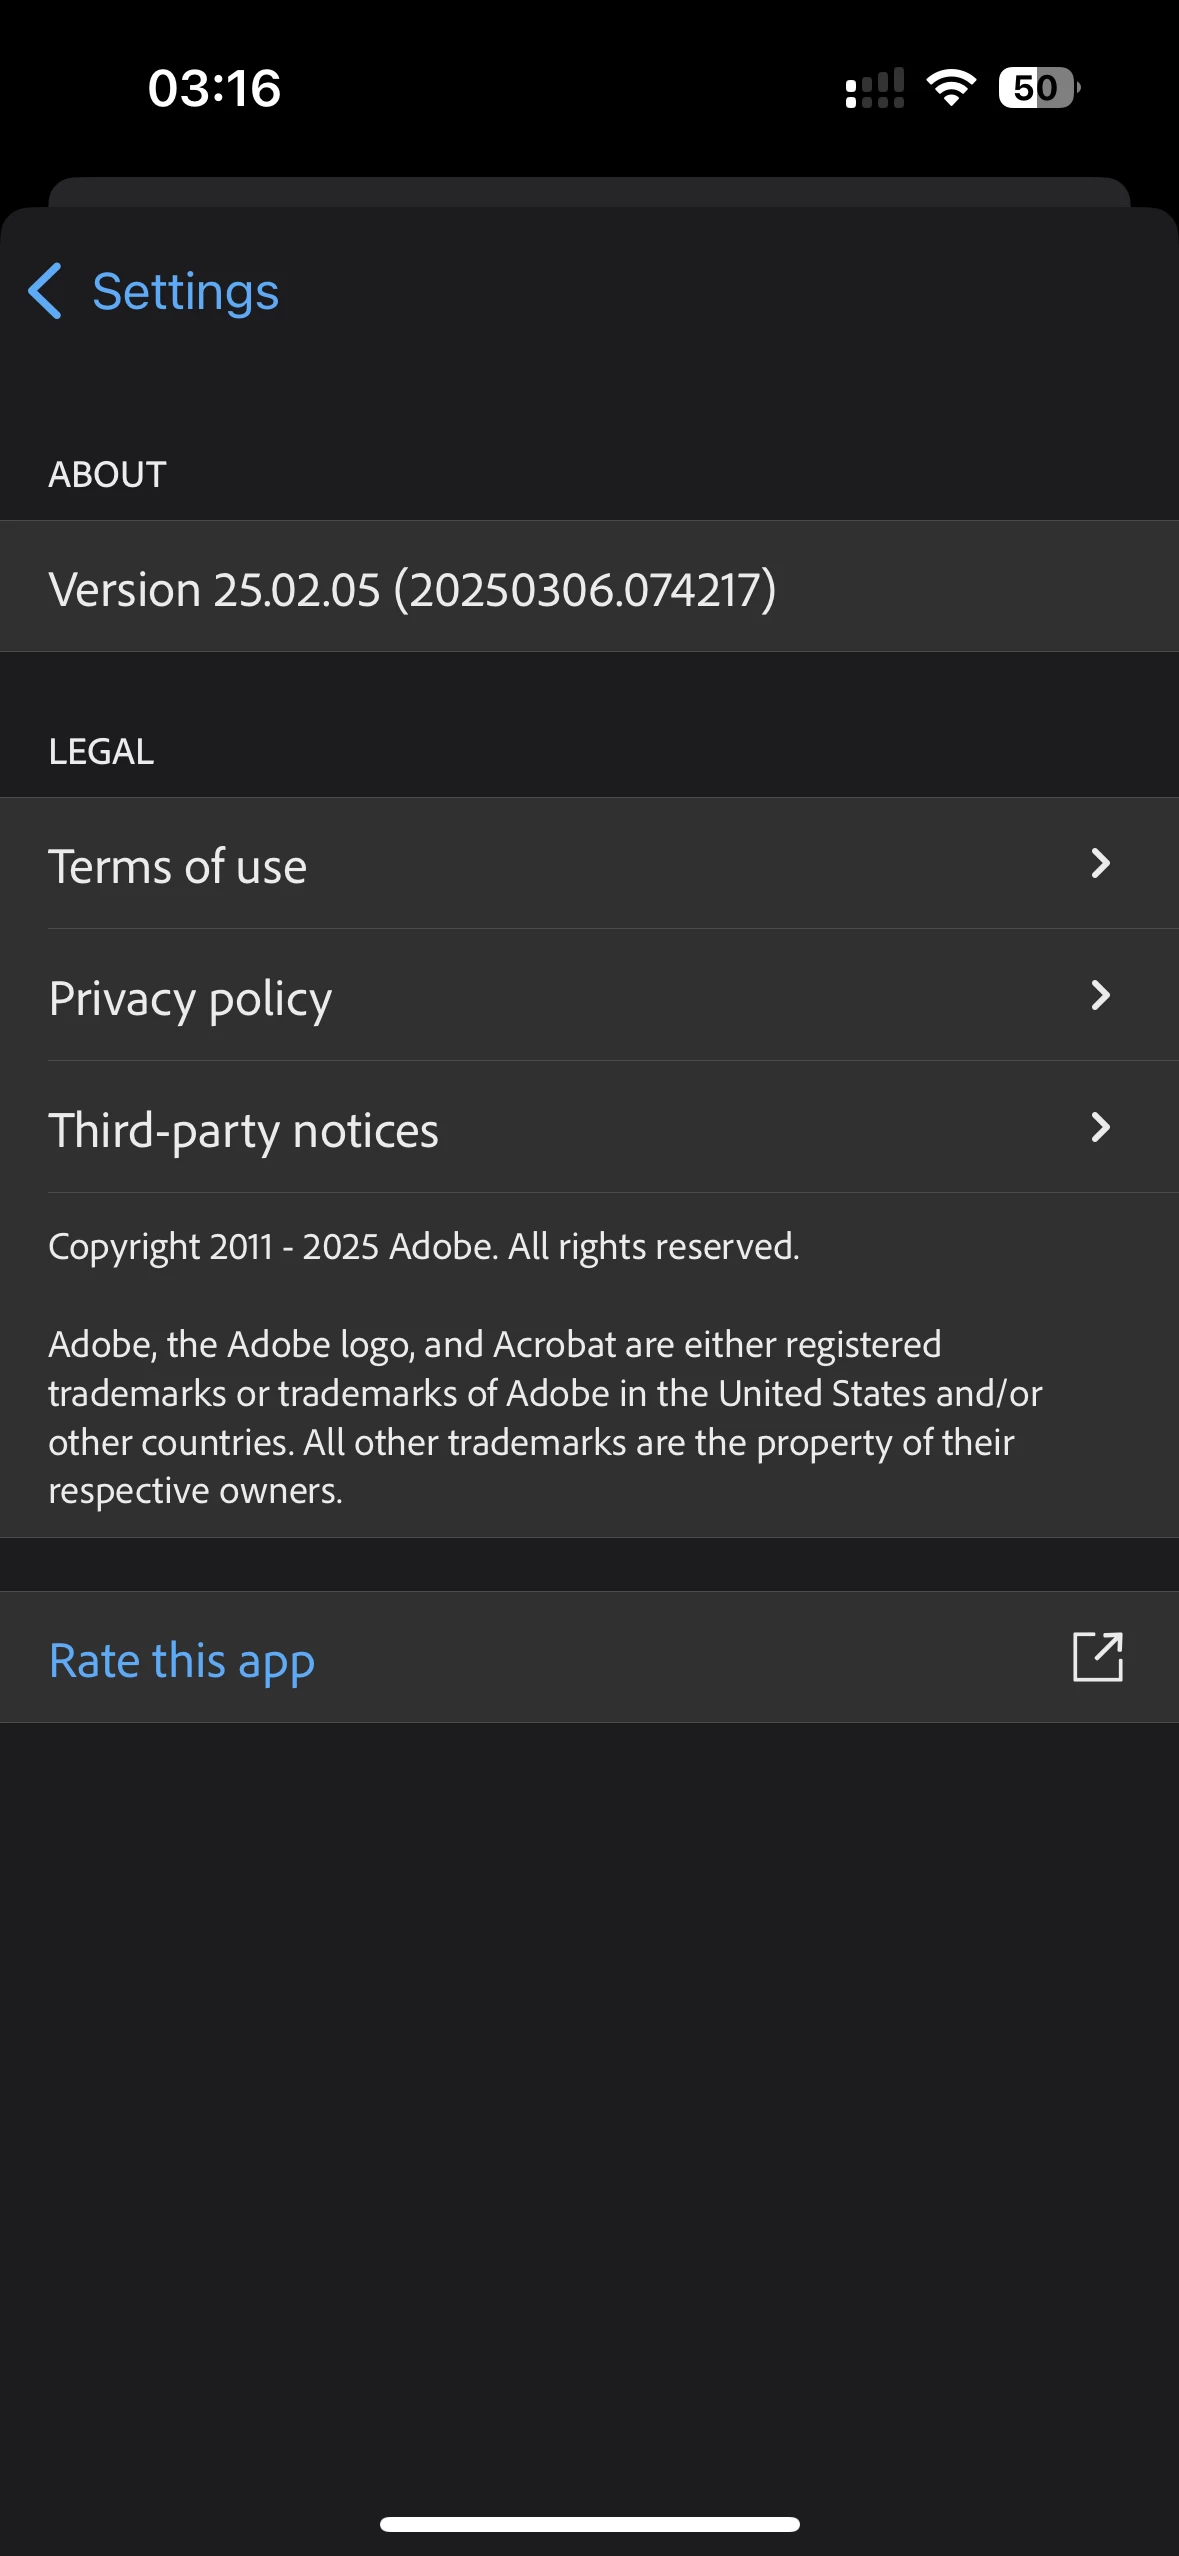Go back via the Settings label

tap(185, 292)
